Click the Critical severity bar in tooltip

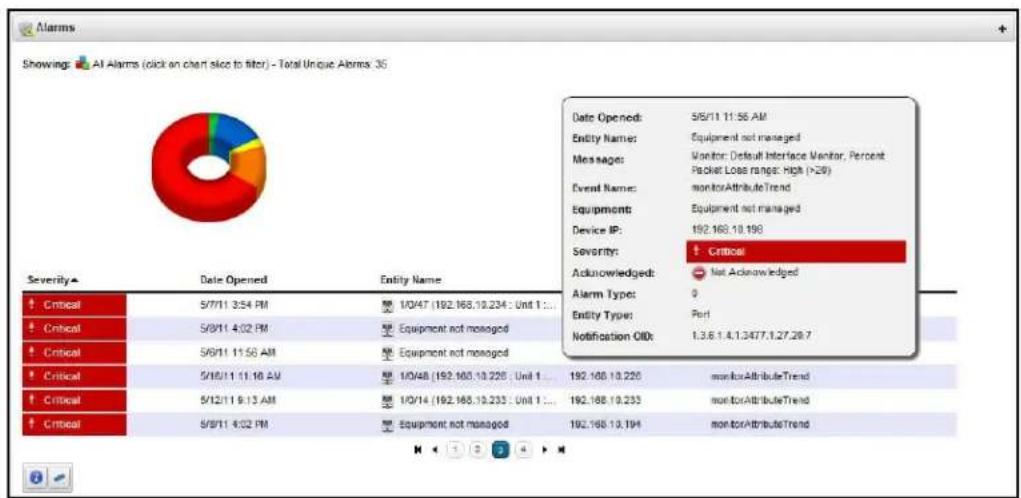[796, 251]
